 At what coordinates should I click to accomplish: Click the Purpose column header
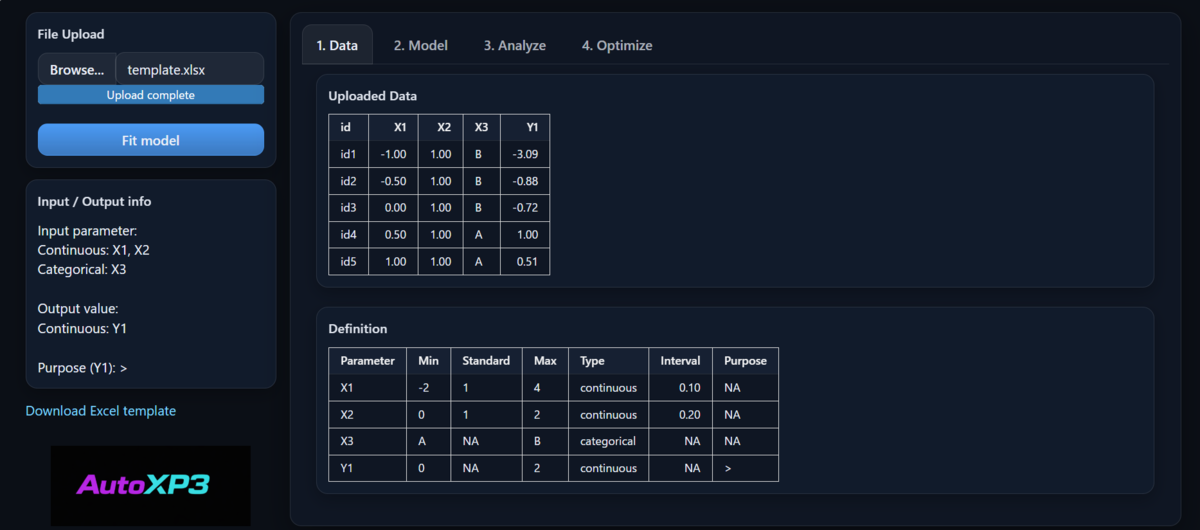click(745, 360)
